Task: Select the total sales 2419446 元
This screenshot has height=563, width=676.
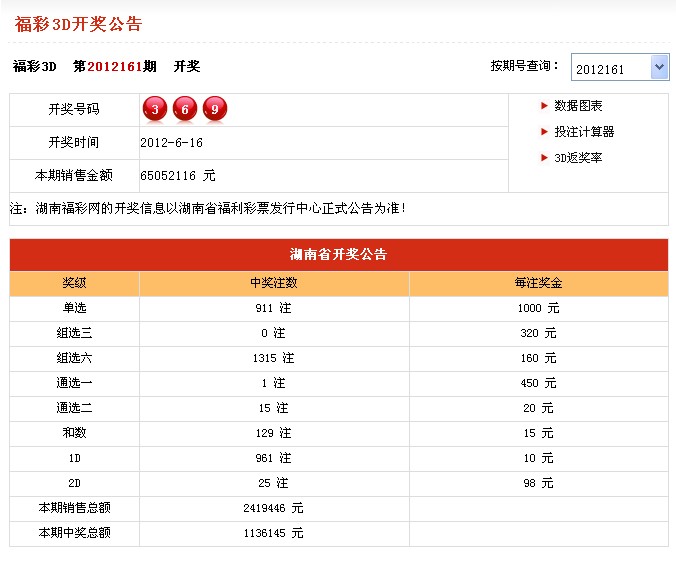Action: [x=273, y=508]
